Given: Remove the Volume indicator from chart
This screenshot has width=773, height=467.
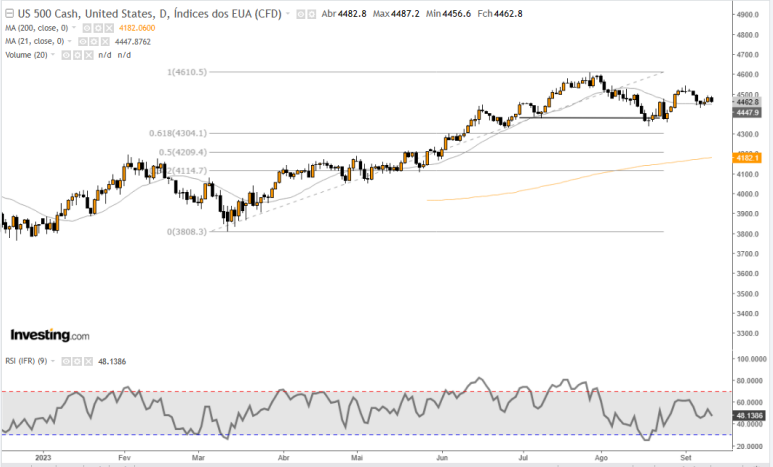Looking at the screenshot, I should (x=88, y=55).
